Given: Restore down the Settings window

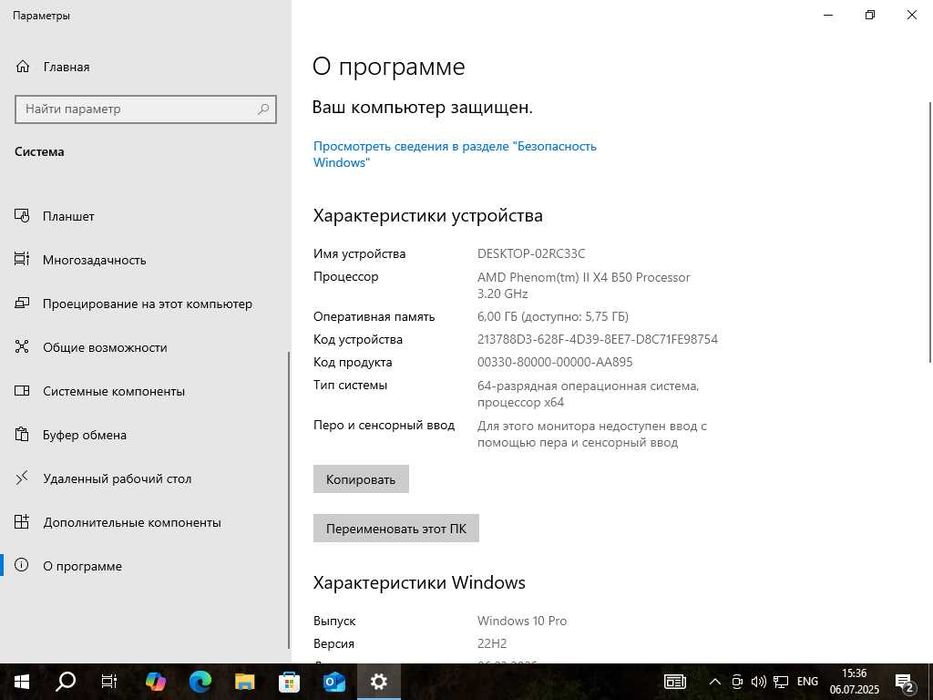Looking at the screenshot, I should [870, 15].
